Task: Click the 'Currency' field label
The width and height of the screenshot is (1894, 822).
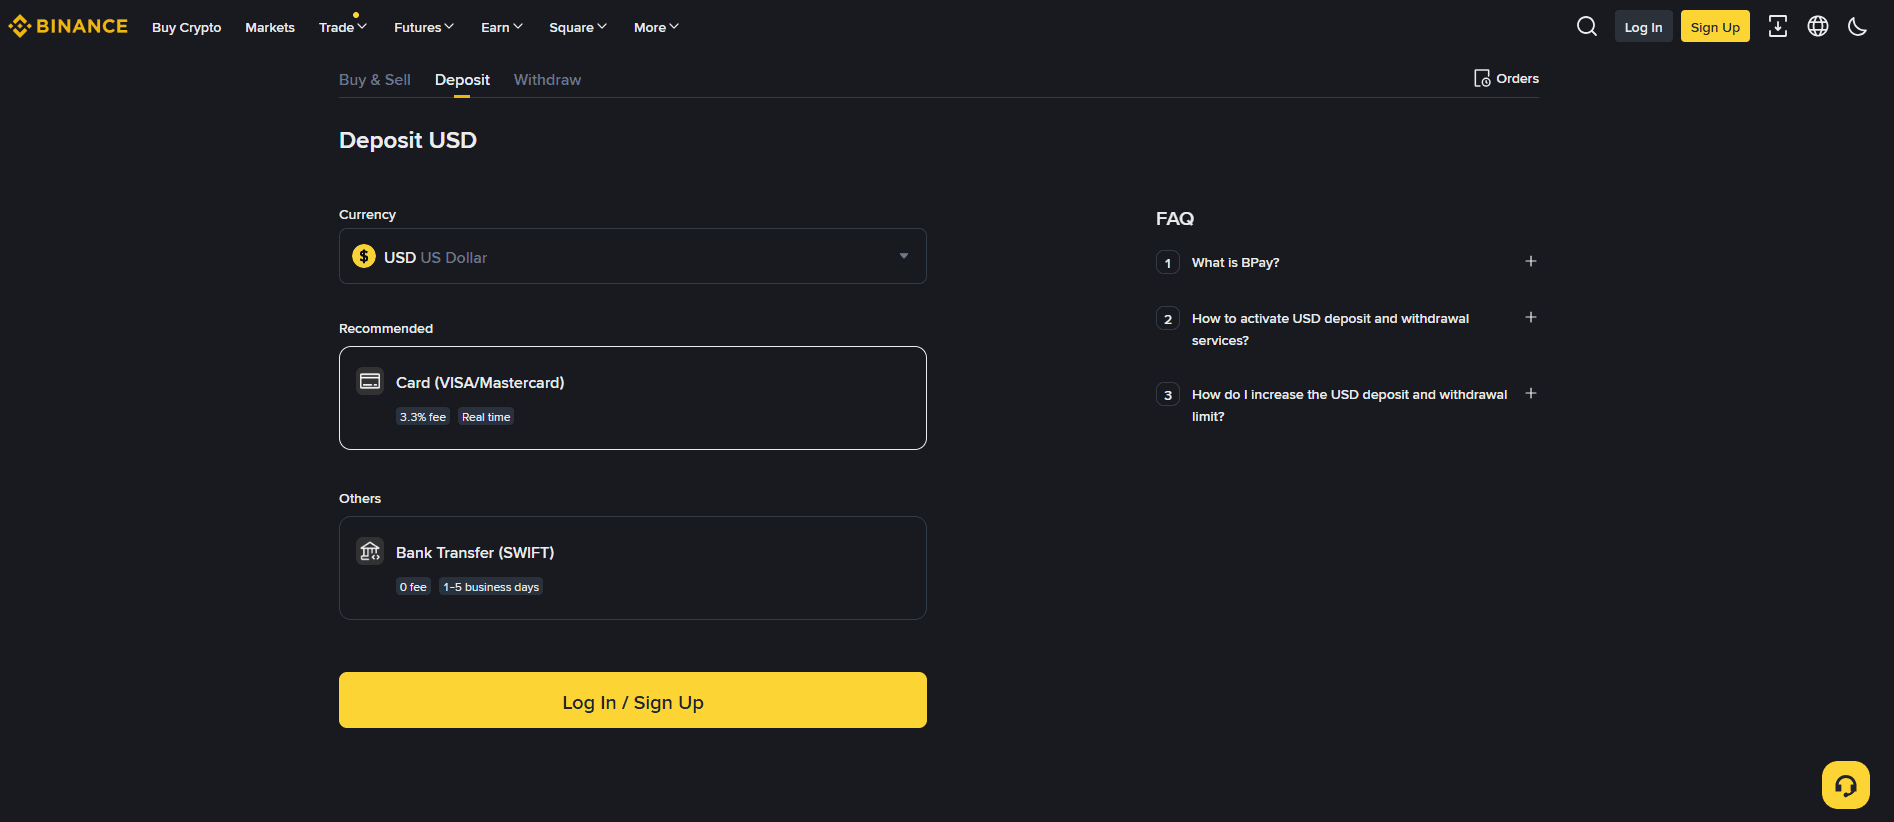Action: (367, 214)
